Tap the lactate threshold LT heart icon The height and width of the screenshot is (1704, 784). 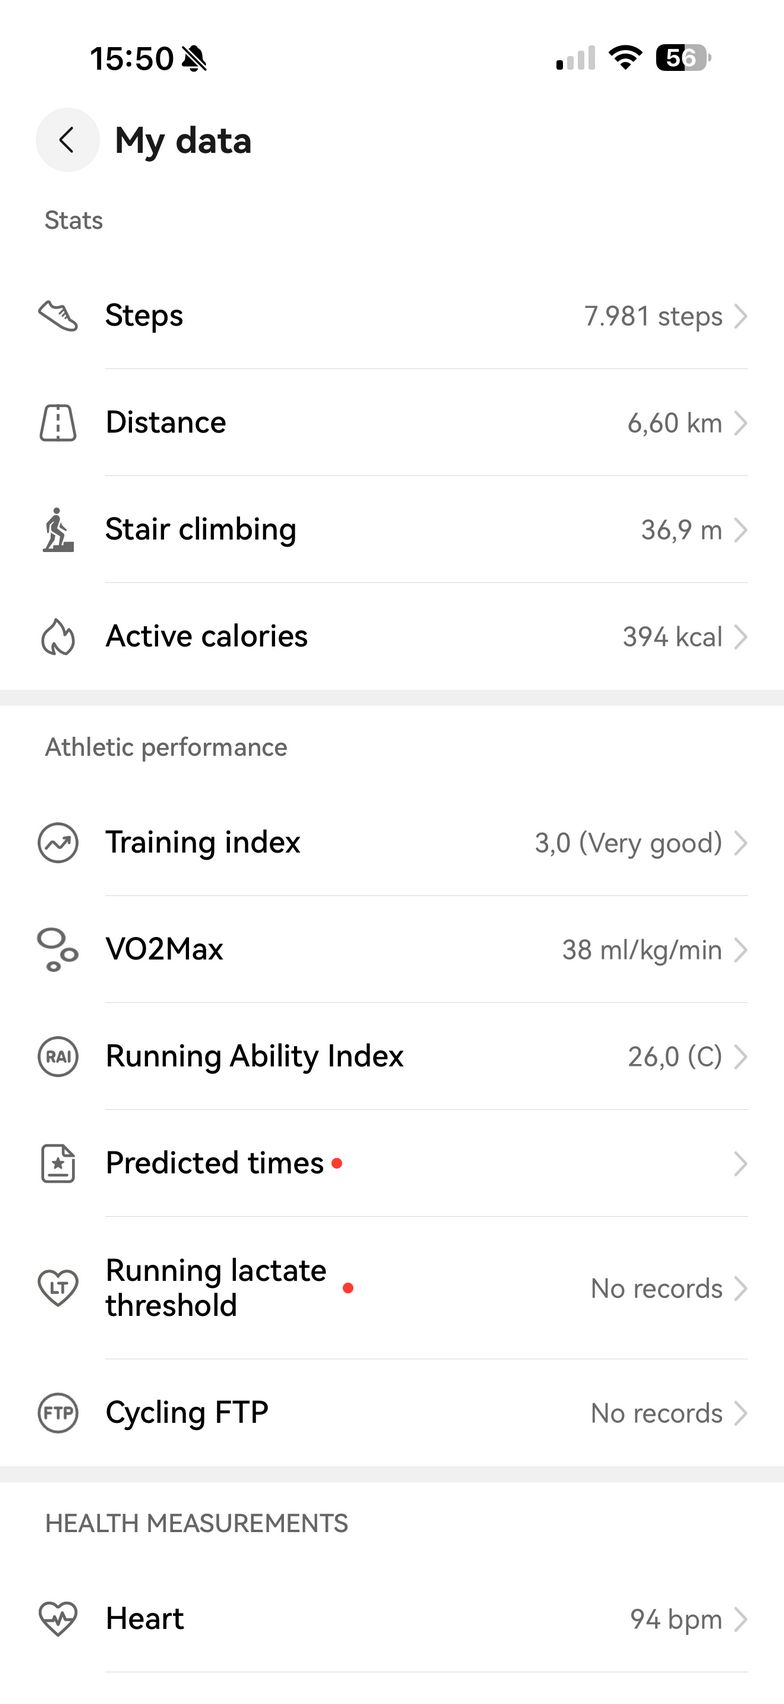click(58, 1288)
